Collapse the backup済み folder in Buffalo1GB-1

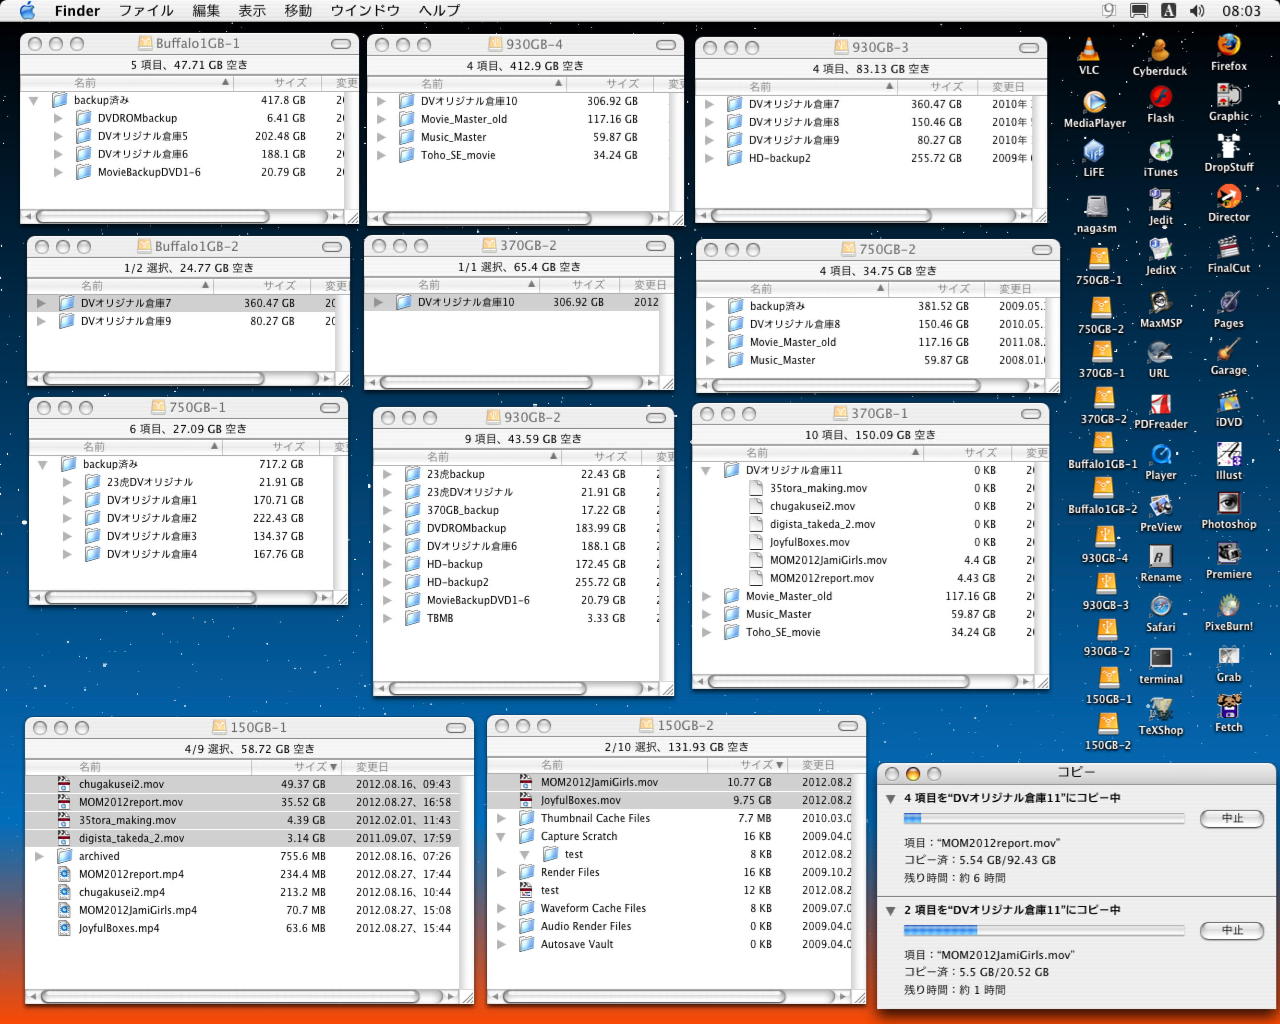pos(34,101)
